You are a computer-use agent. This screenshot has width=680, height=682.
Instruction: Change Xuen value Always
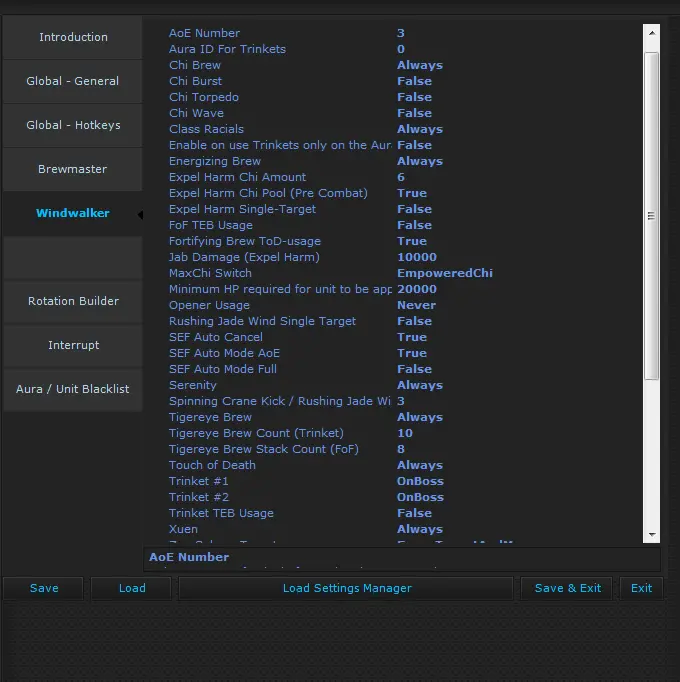coord(420,529)
